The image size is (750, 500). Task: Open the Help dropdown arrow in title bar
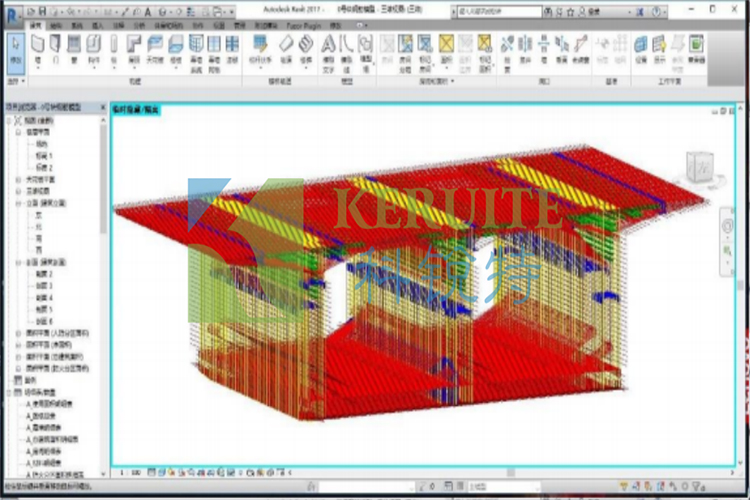664,11
